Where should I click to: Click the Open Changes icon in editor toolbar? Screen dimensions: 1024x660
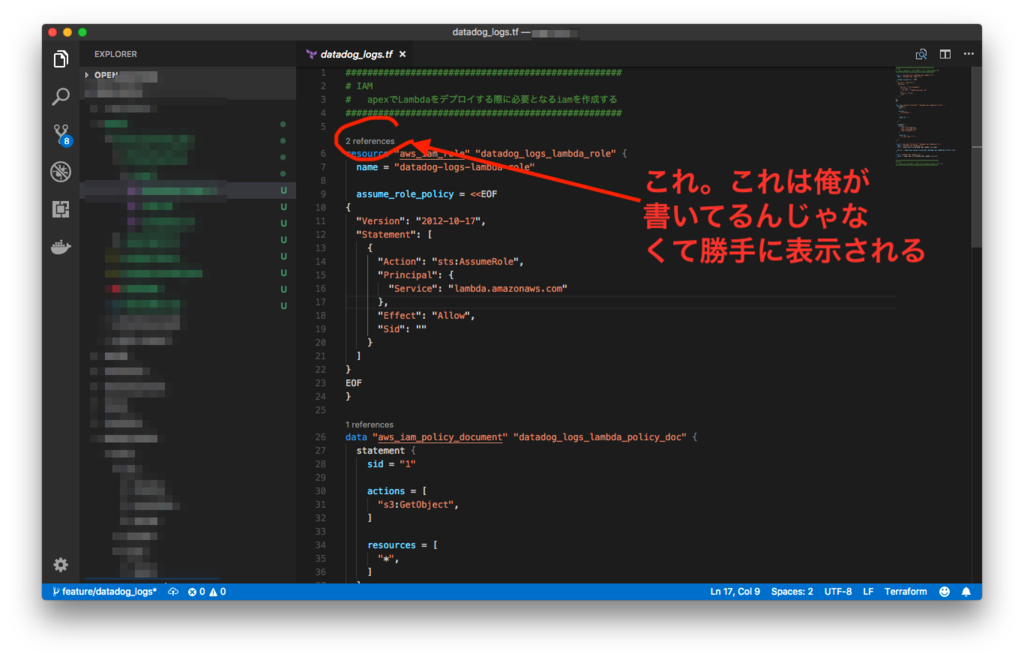click(921, 54)
